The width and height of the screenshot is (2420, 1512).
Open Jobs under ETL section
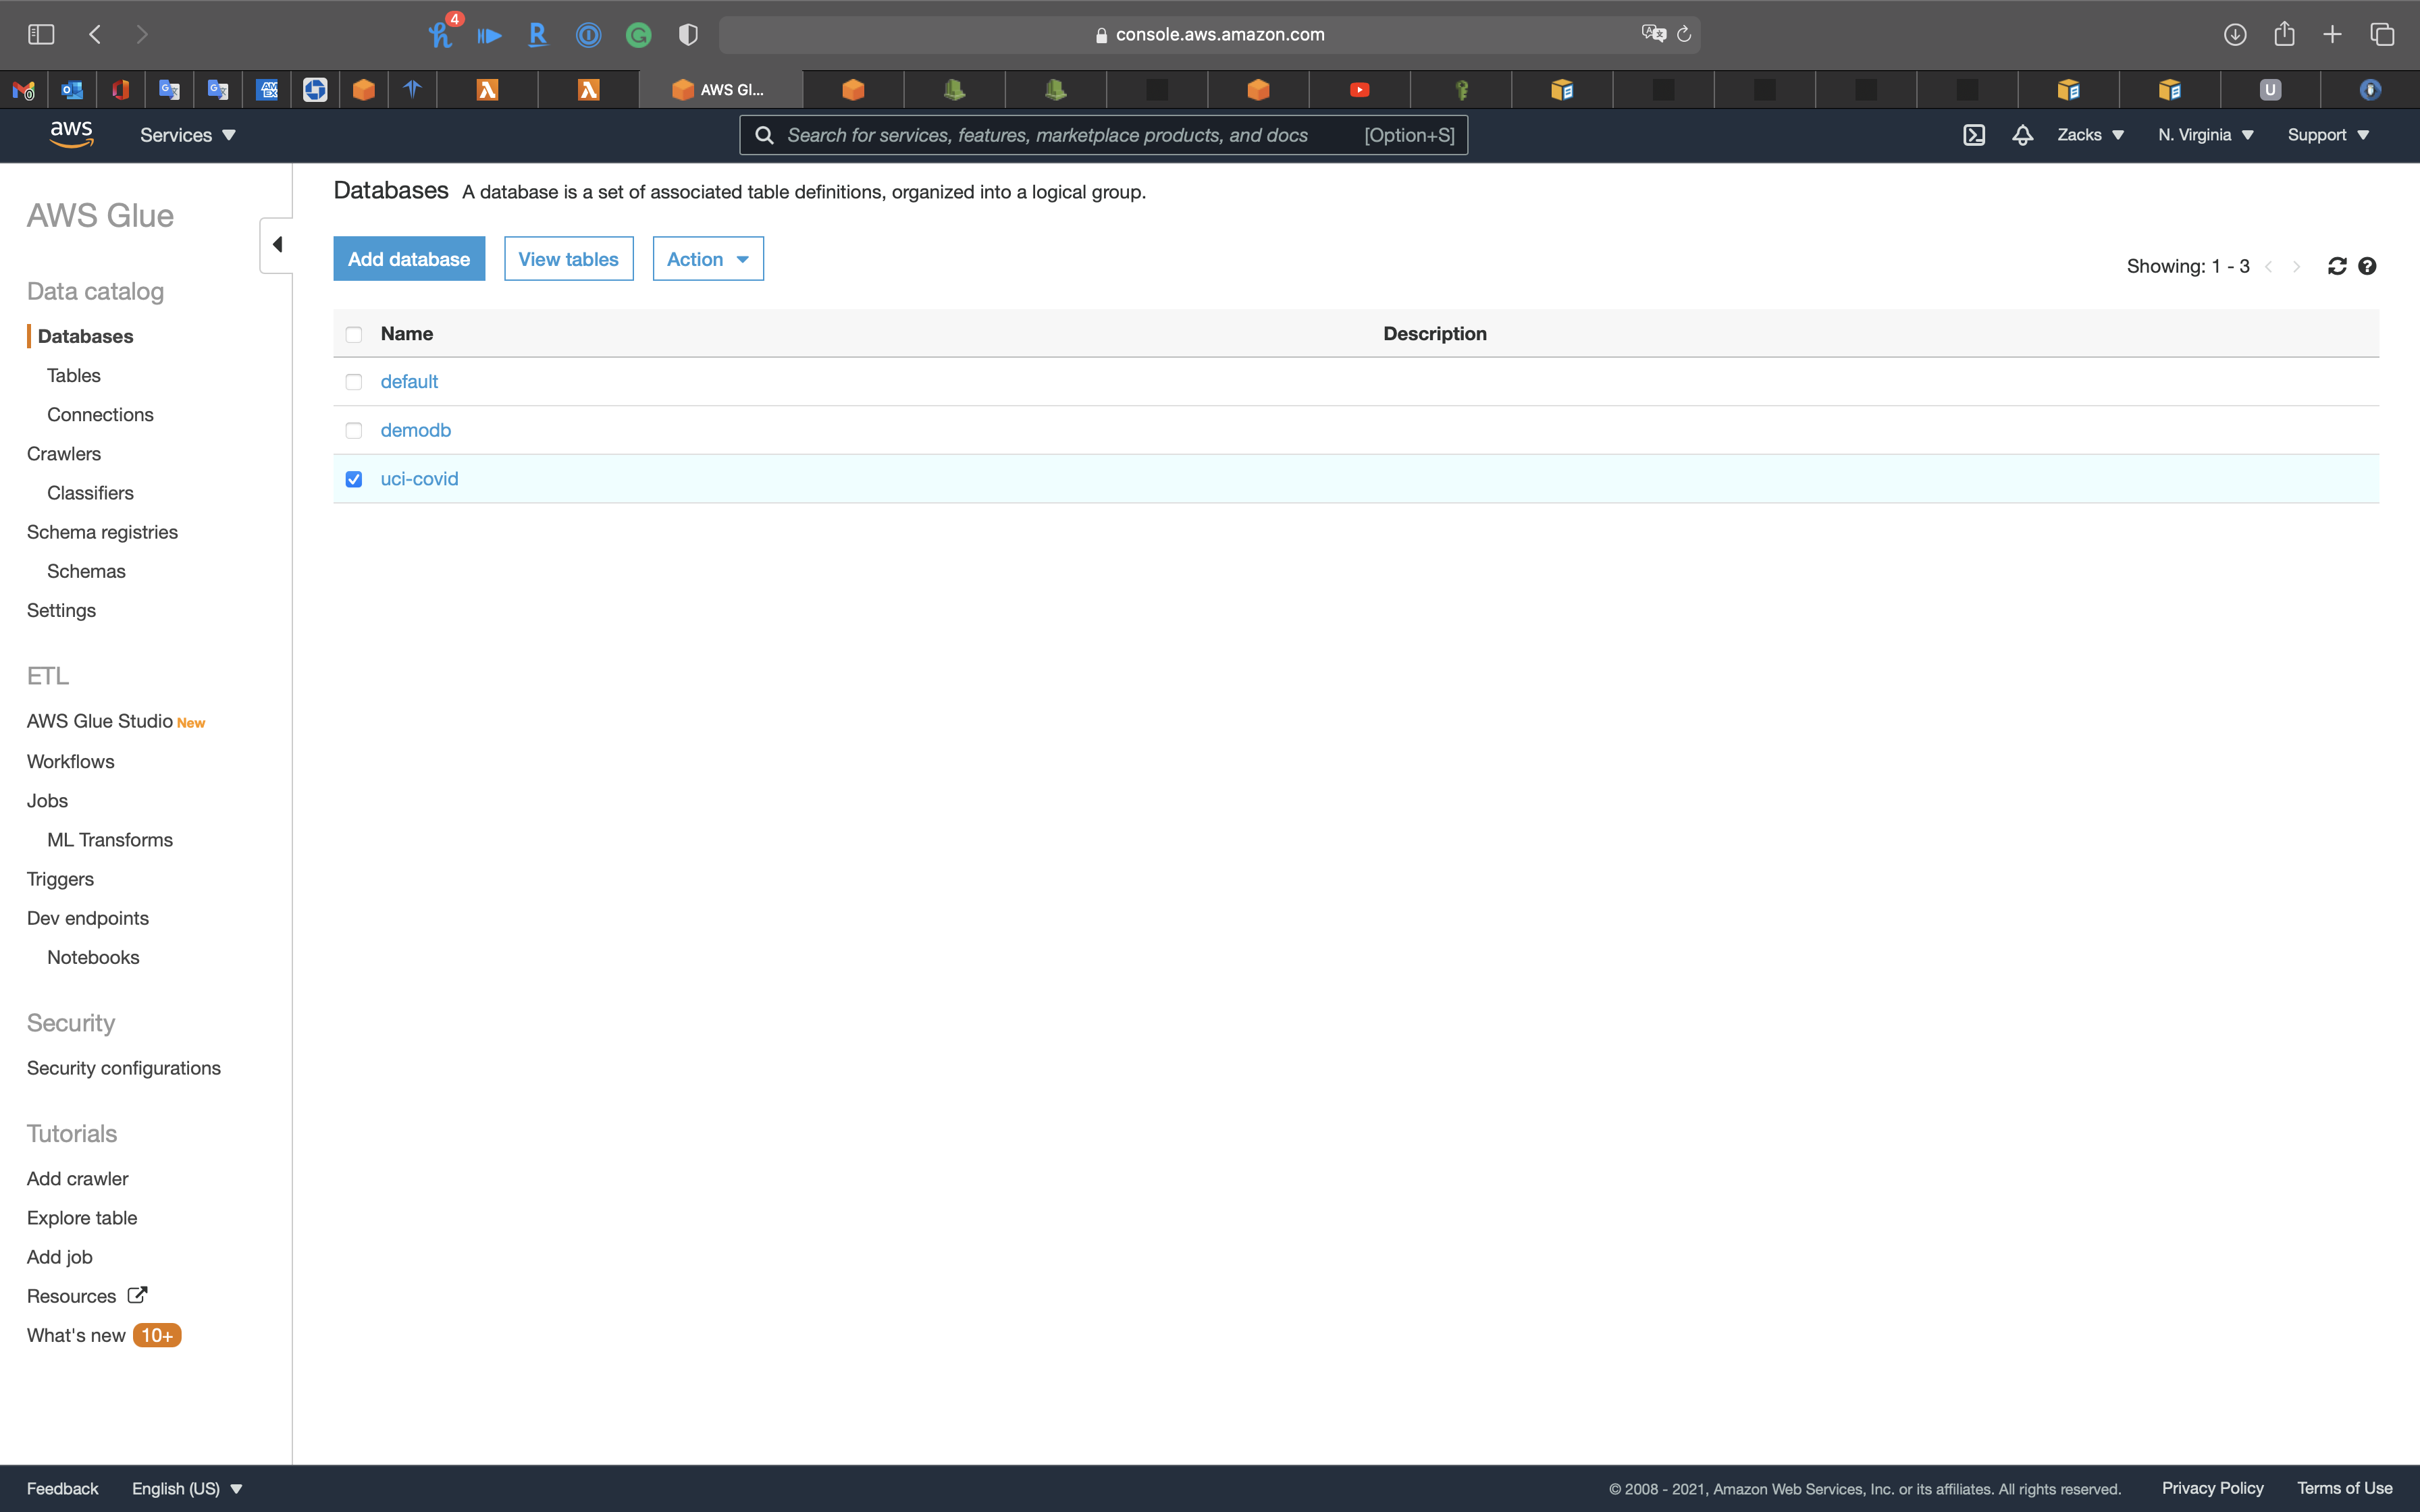(x=47, y=801)
